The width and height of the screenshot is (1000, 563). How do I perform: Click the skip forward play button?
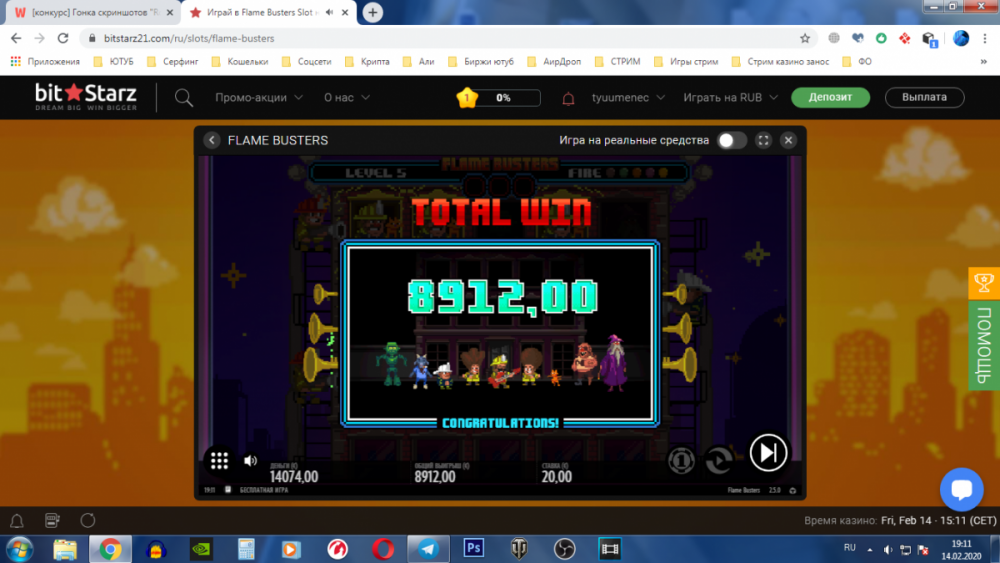768,453
